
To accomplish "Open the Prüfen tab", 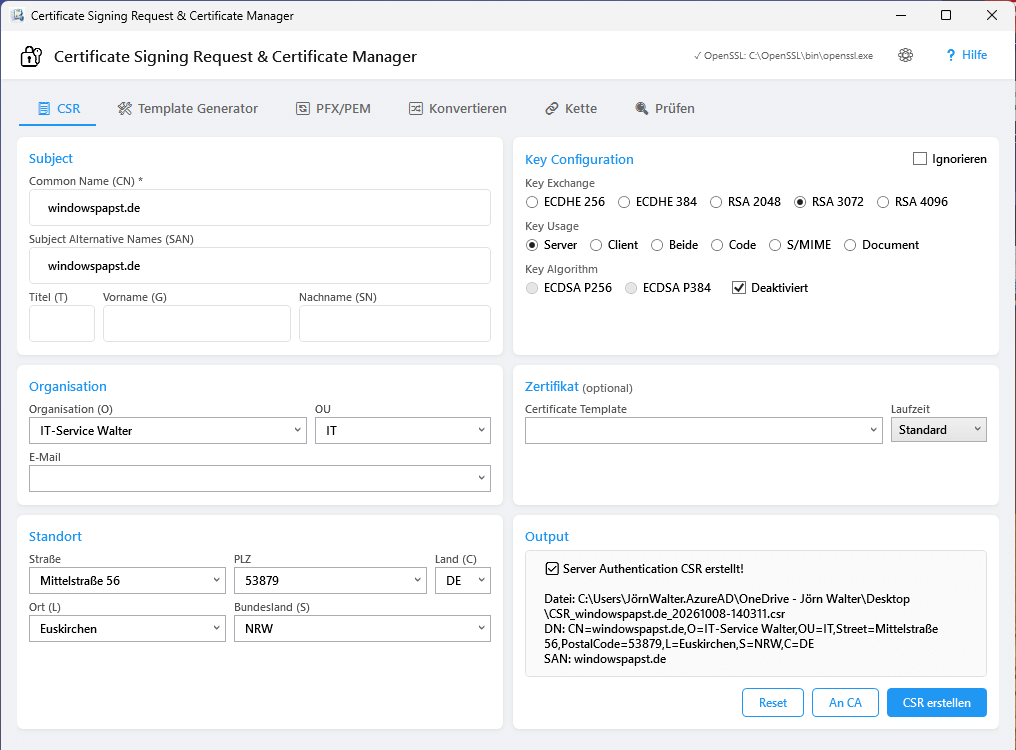I will [x=665, y=108].
